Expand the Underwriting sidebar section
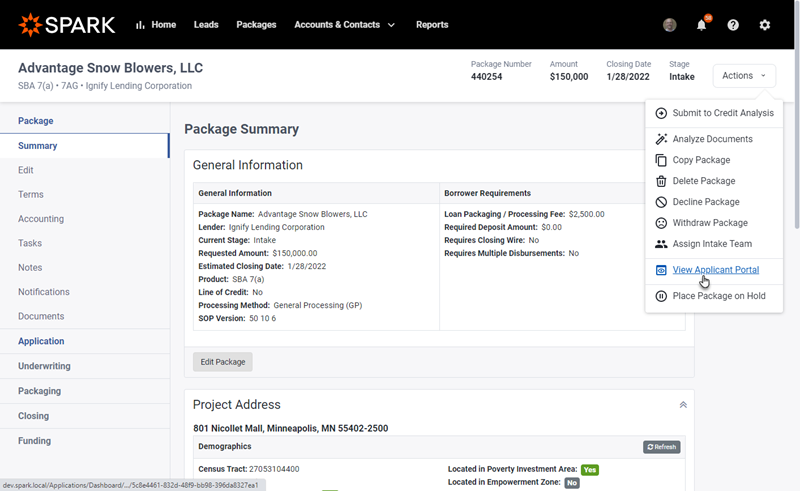The width and height of the screenshot is (800, 491). pyautogui.click(x=85, y=366)
